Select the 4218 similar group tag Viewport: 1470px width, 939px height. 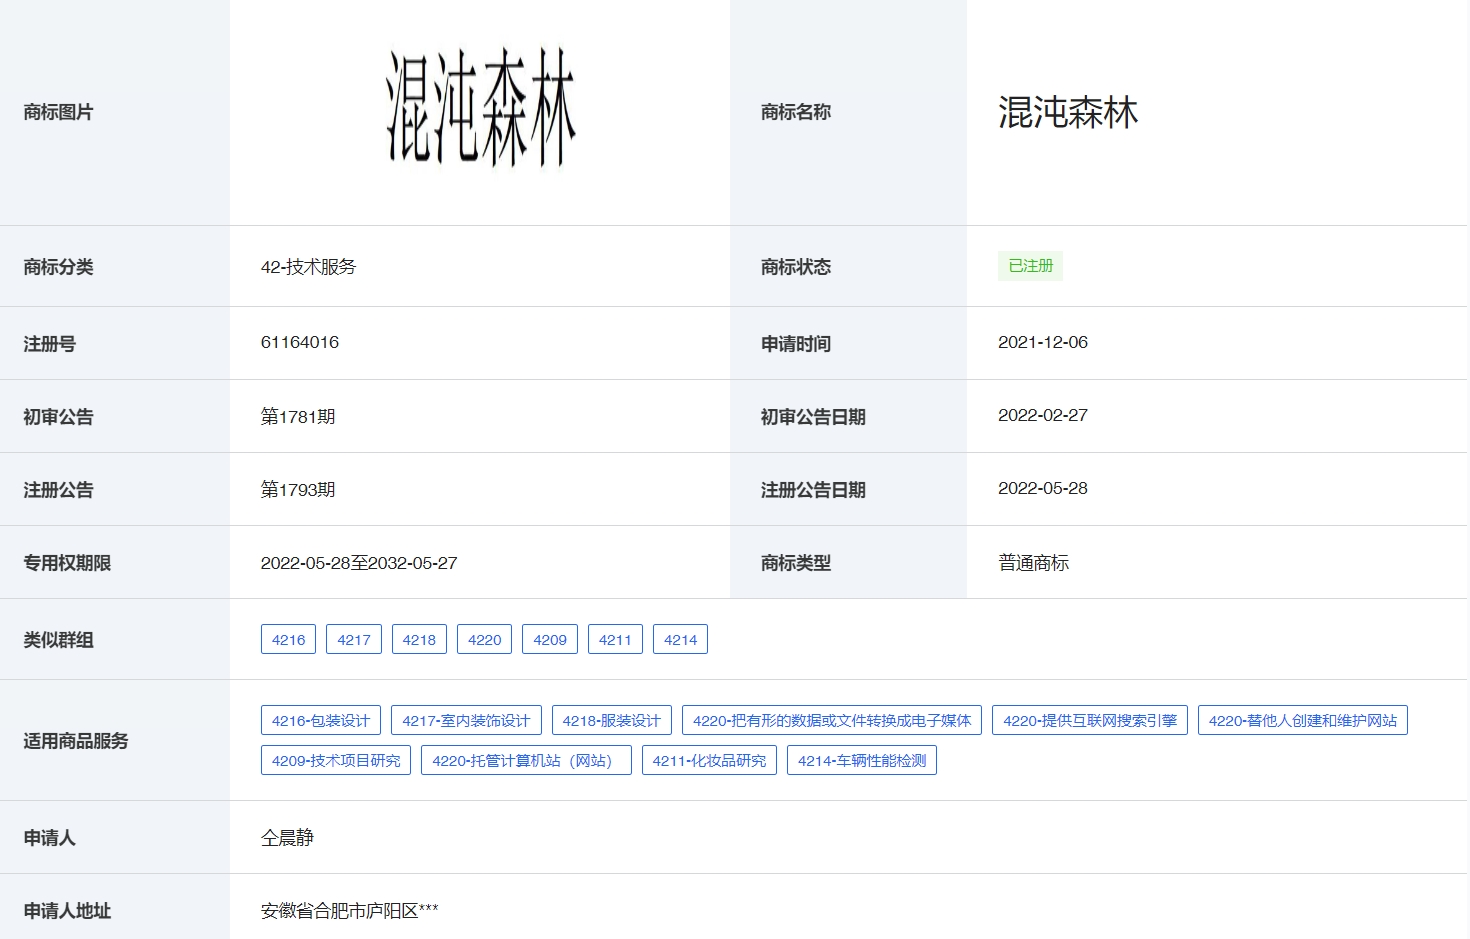419,639
